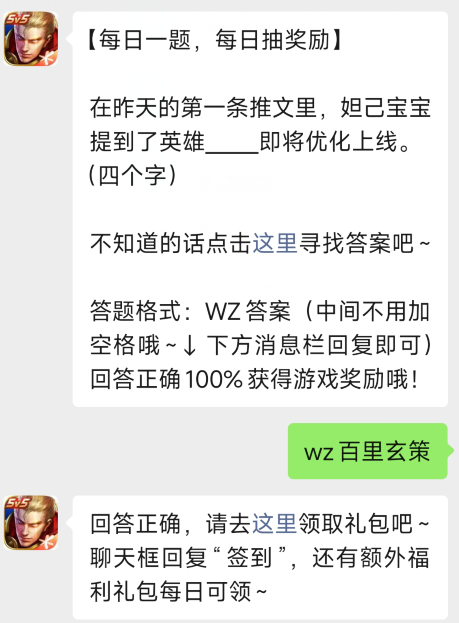Tap the '签到' keyword in the reply
The image size is (459, 623).
(249, 557)
